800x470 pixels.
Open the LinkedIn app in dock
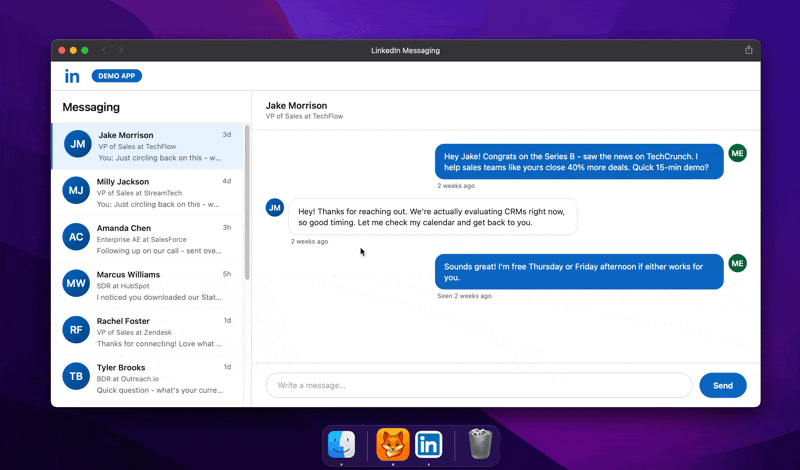[429, 444]
